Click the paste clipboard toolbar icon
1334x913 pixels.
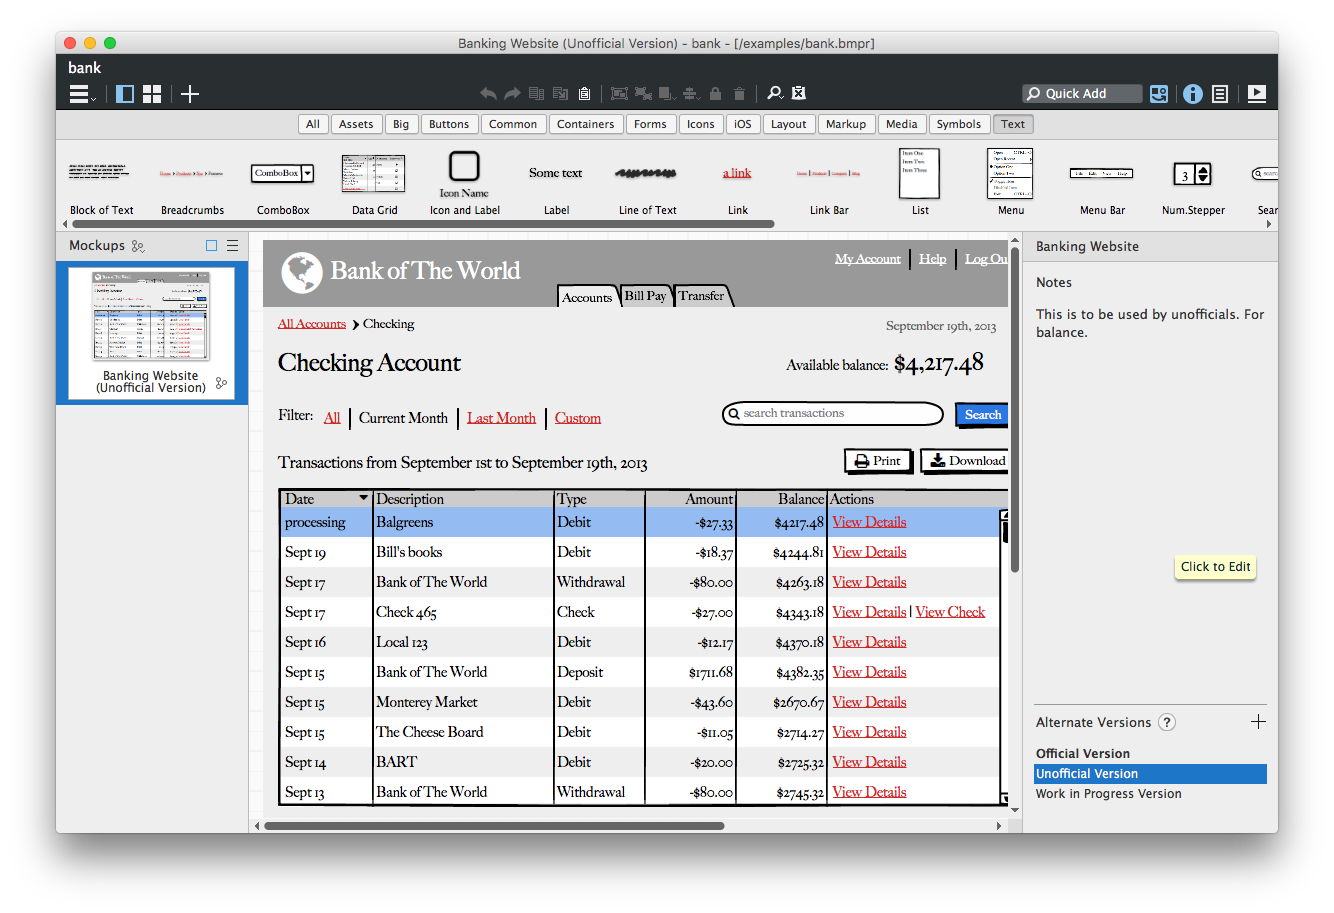(584, 94)
